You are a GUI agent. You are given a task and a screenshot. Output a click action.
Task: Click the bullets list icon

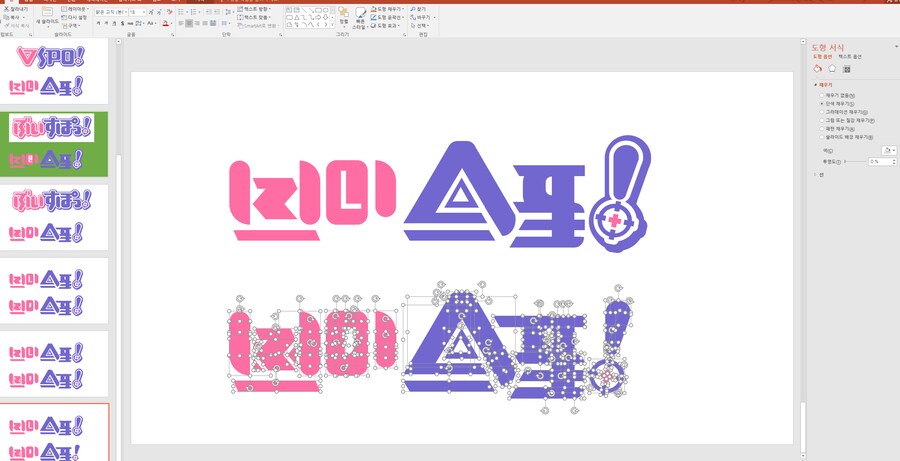click(181, 12)
